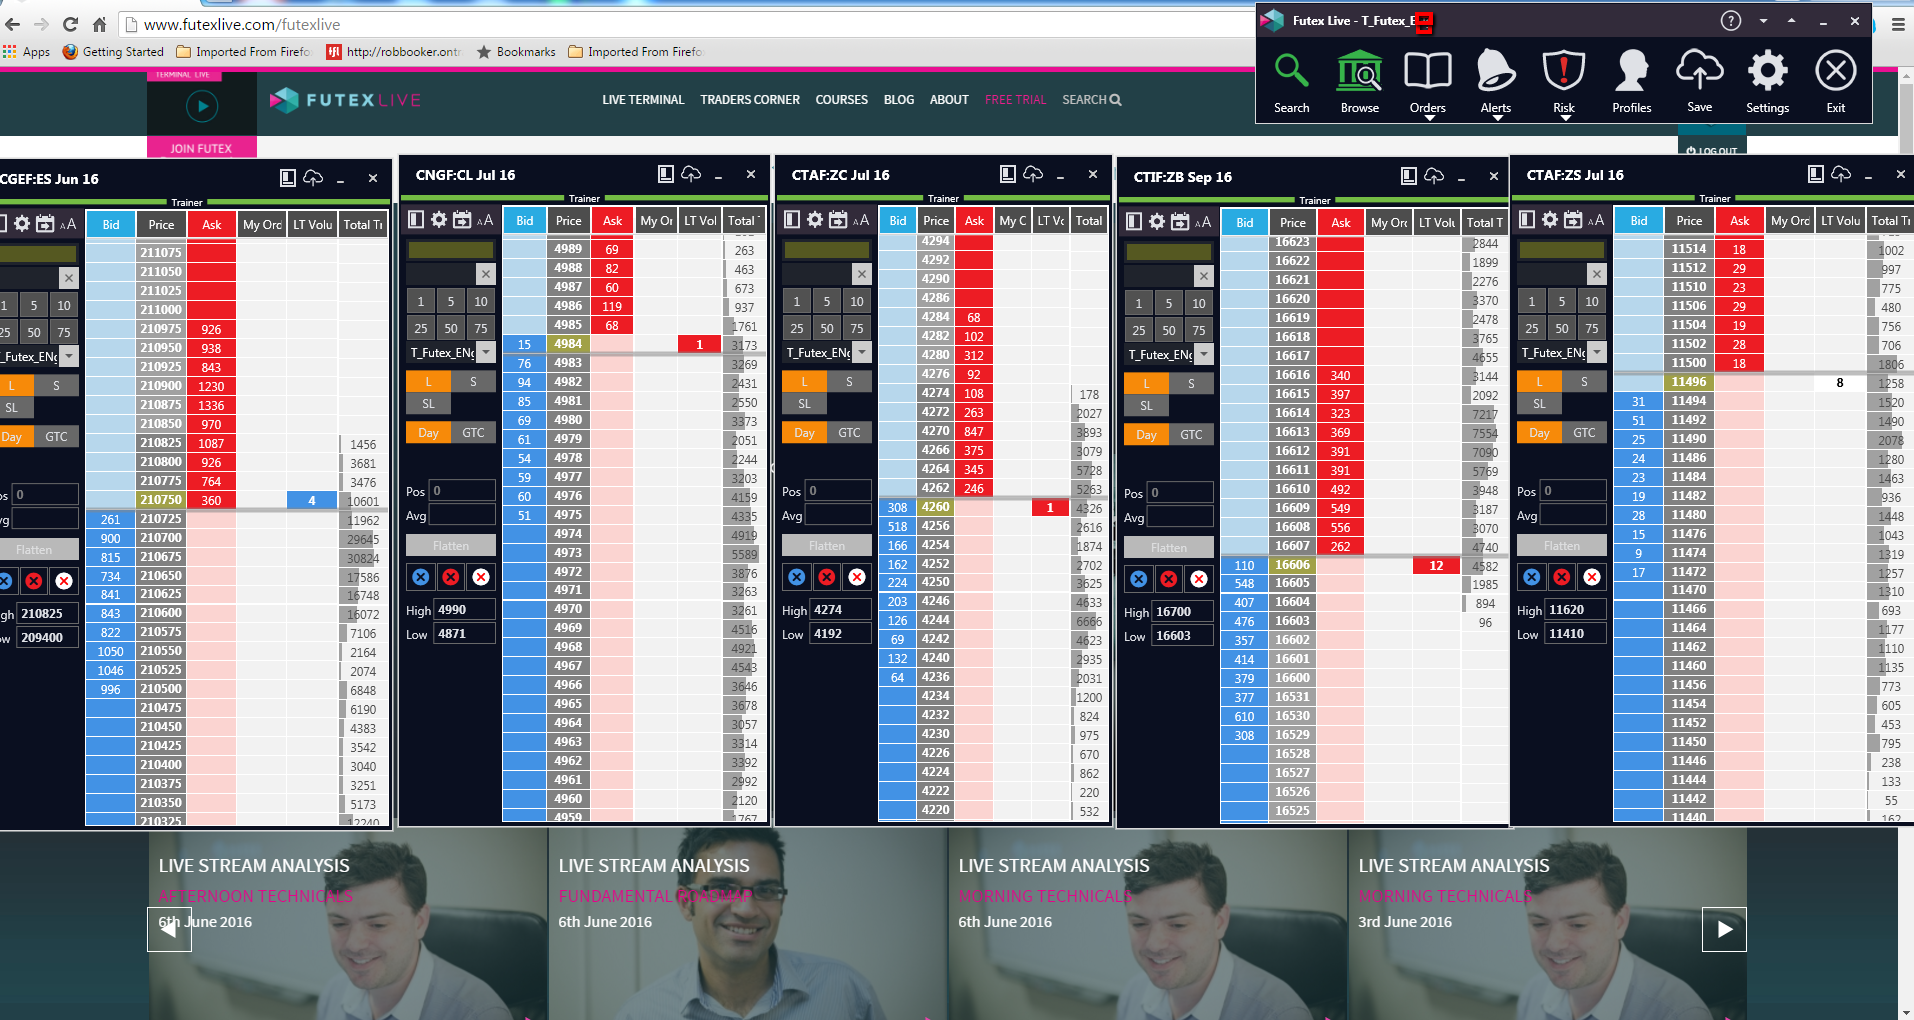
Task: Open COURSES menu on website
Action: (842, 100)
